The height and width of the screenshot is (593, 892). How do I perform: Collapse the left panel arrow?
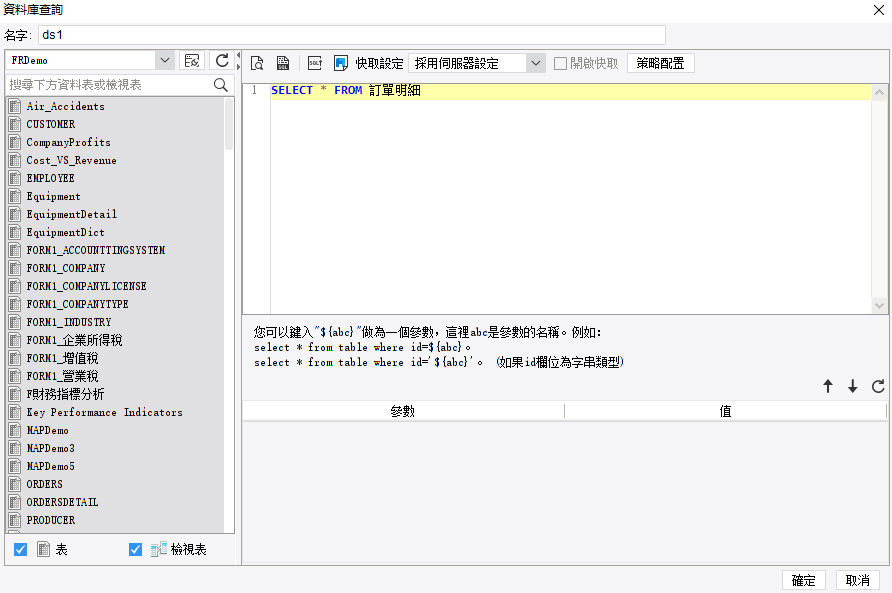(238, 55)
